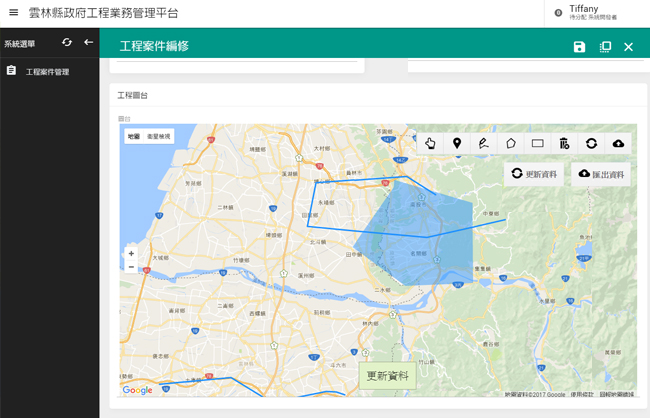This screenshot has height=418, width=650.
Task: Open the Tiffany user account menu
Action: tap(590, 12)
